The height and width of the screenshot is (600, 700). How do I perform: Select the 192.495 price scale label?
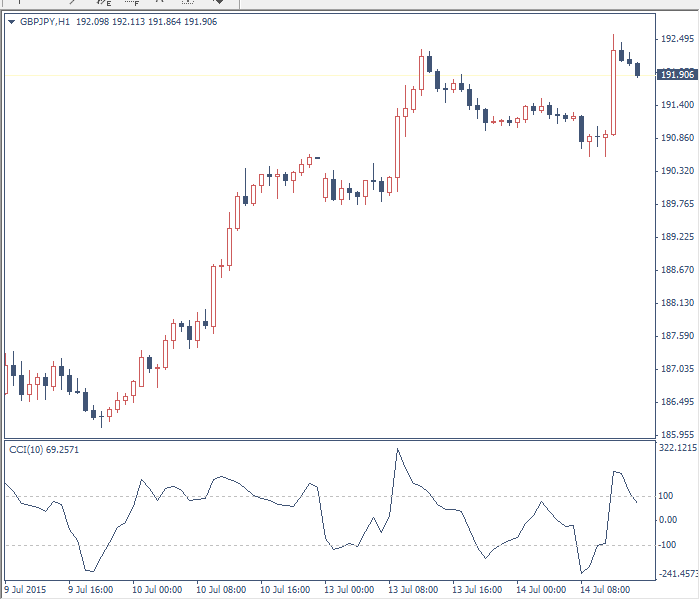click(x=677, y=39)
